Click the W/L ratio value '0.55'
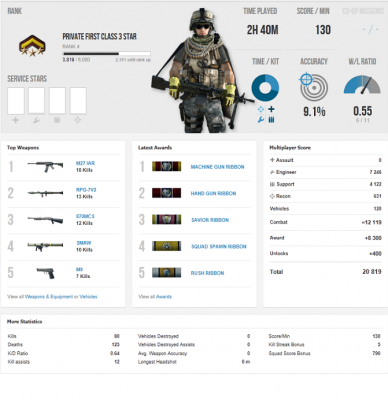Viewport: 388px width, 400px height. pos(362,111)
